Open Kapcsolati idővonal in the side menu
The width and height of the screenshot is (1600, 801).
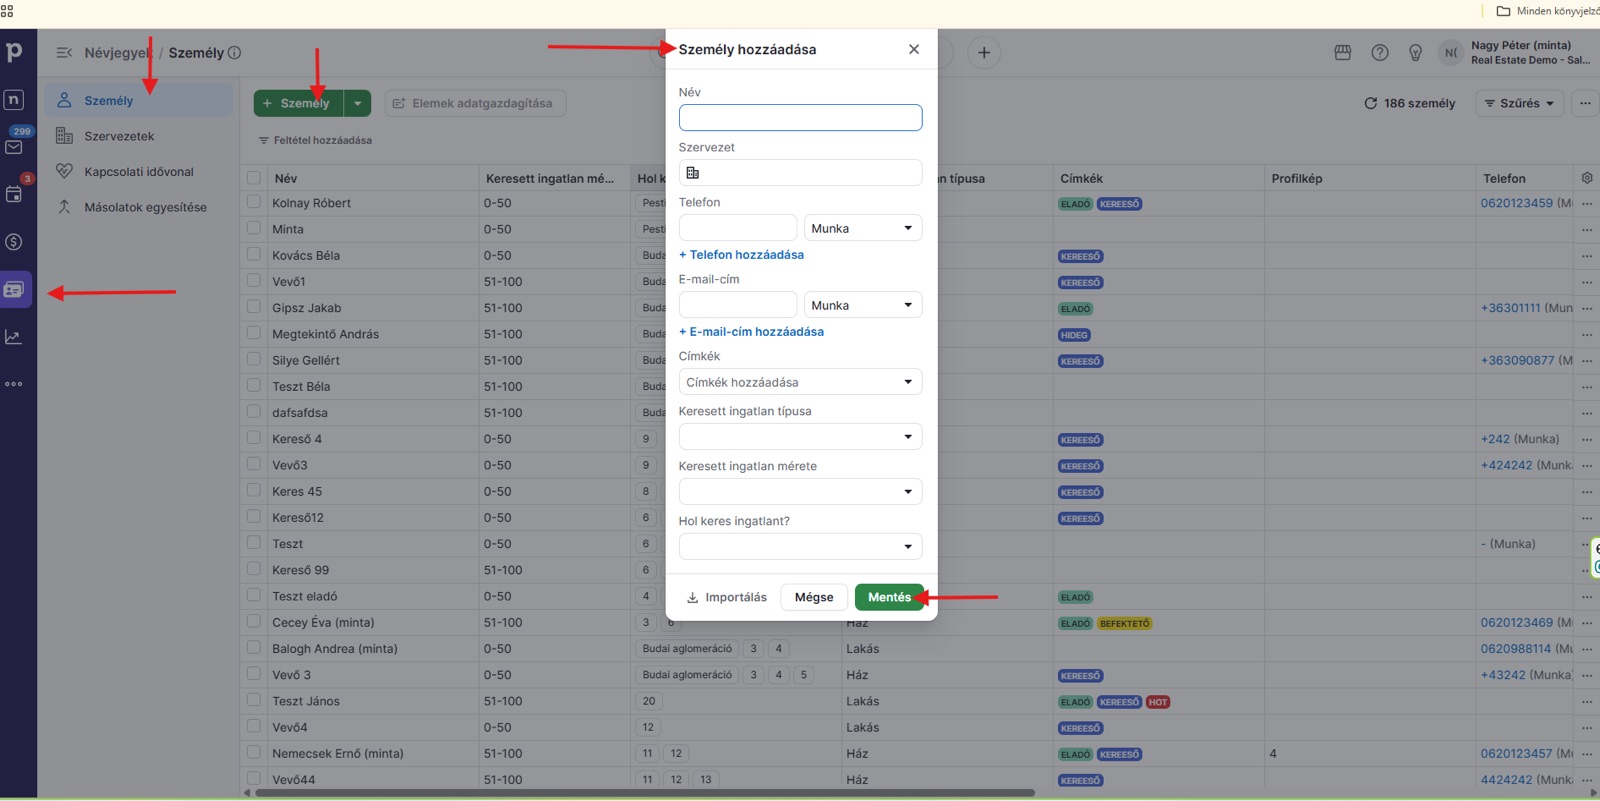click(x=139, y=172)
